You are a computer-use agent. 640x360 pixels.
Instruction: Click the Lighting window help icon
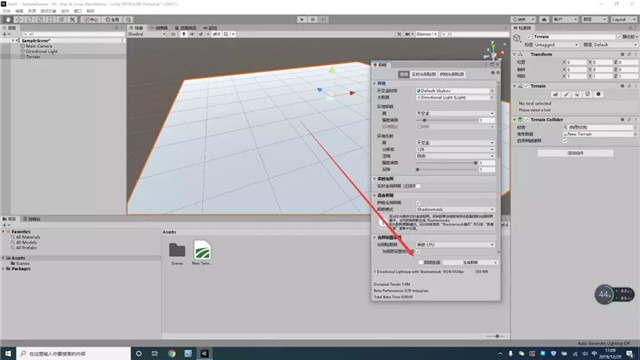click(x=493, y=73)
